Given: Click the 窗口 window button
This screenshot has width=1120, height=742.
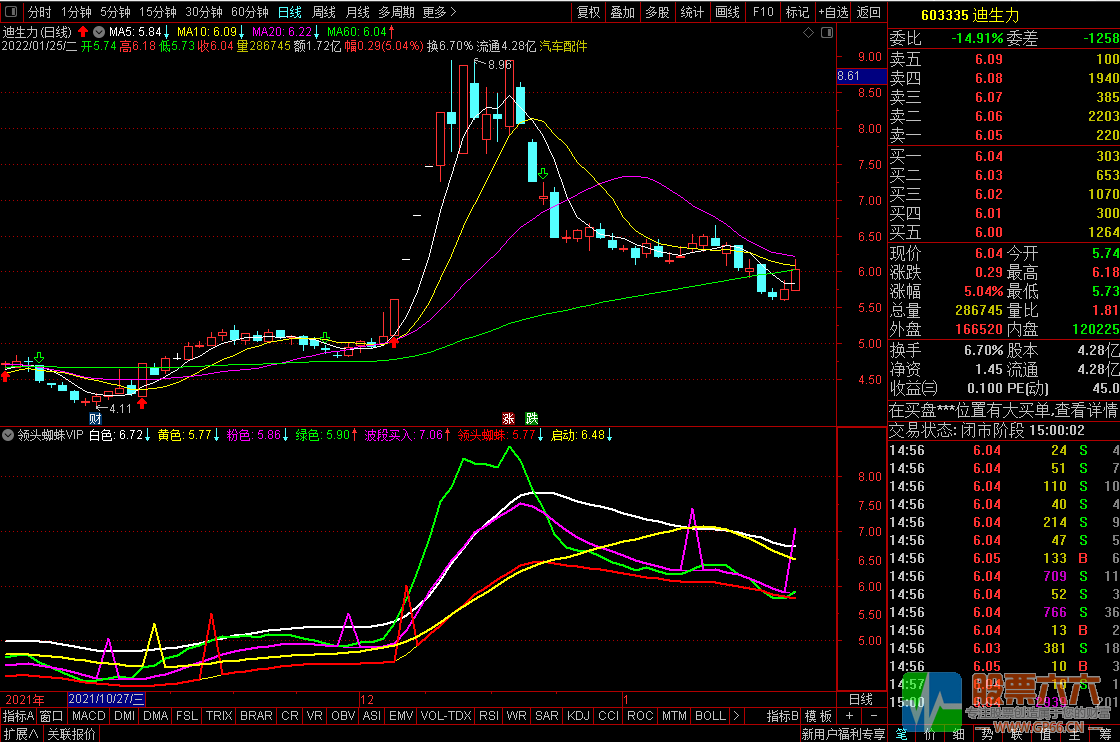Looking at the screenshot, I should [x=52, y=716].
